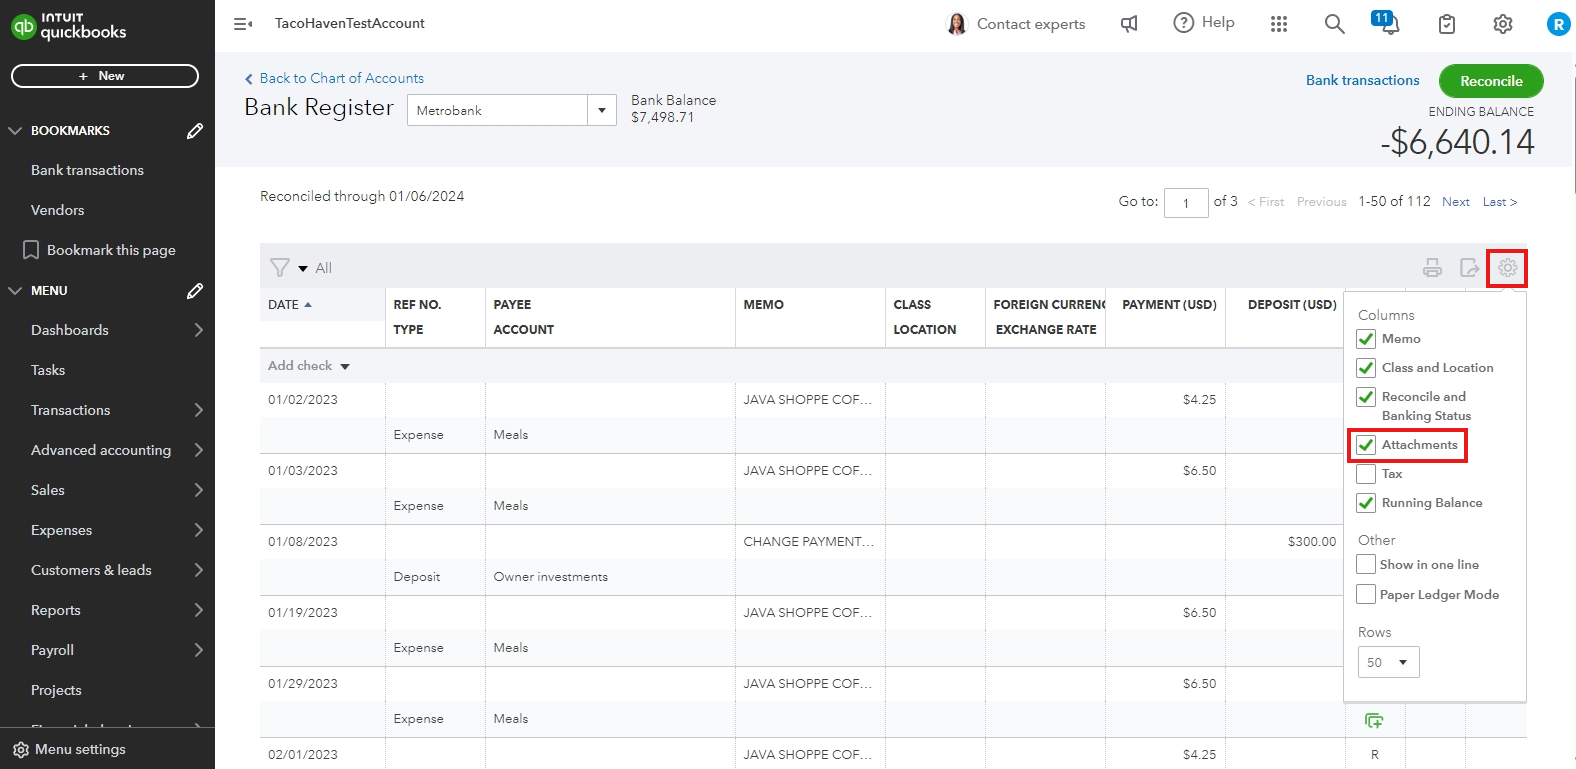Open the clipboard tasks icon

[x=1447, y=24]
